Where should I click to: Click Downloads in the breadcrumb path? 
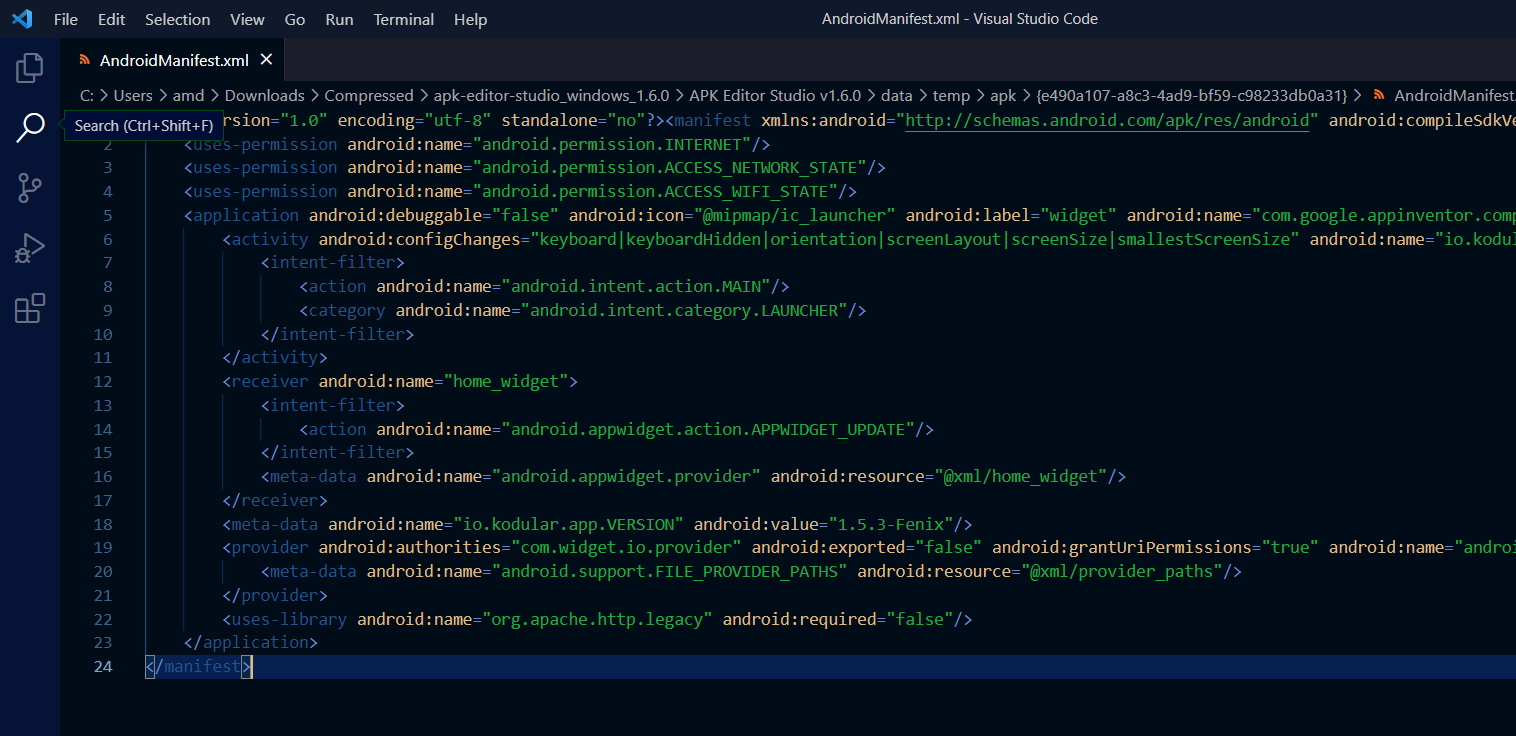(264, 95)
